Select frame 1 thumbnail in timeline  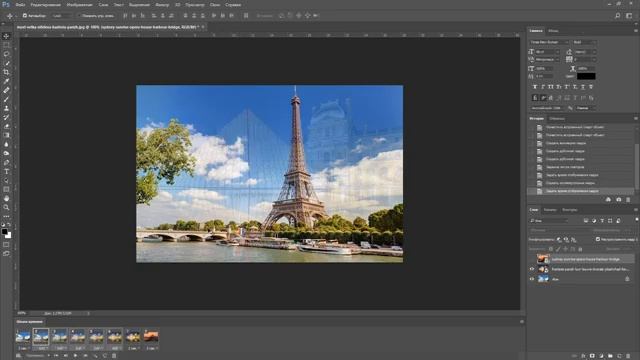[x=23, y=336]
